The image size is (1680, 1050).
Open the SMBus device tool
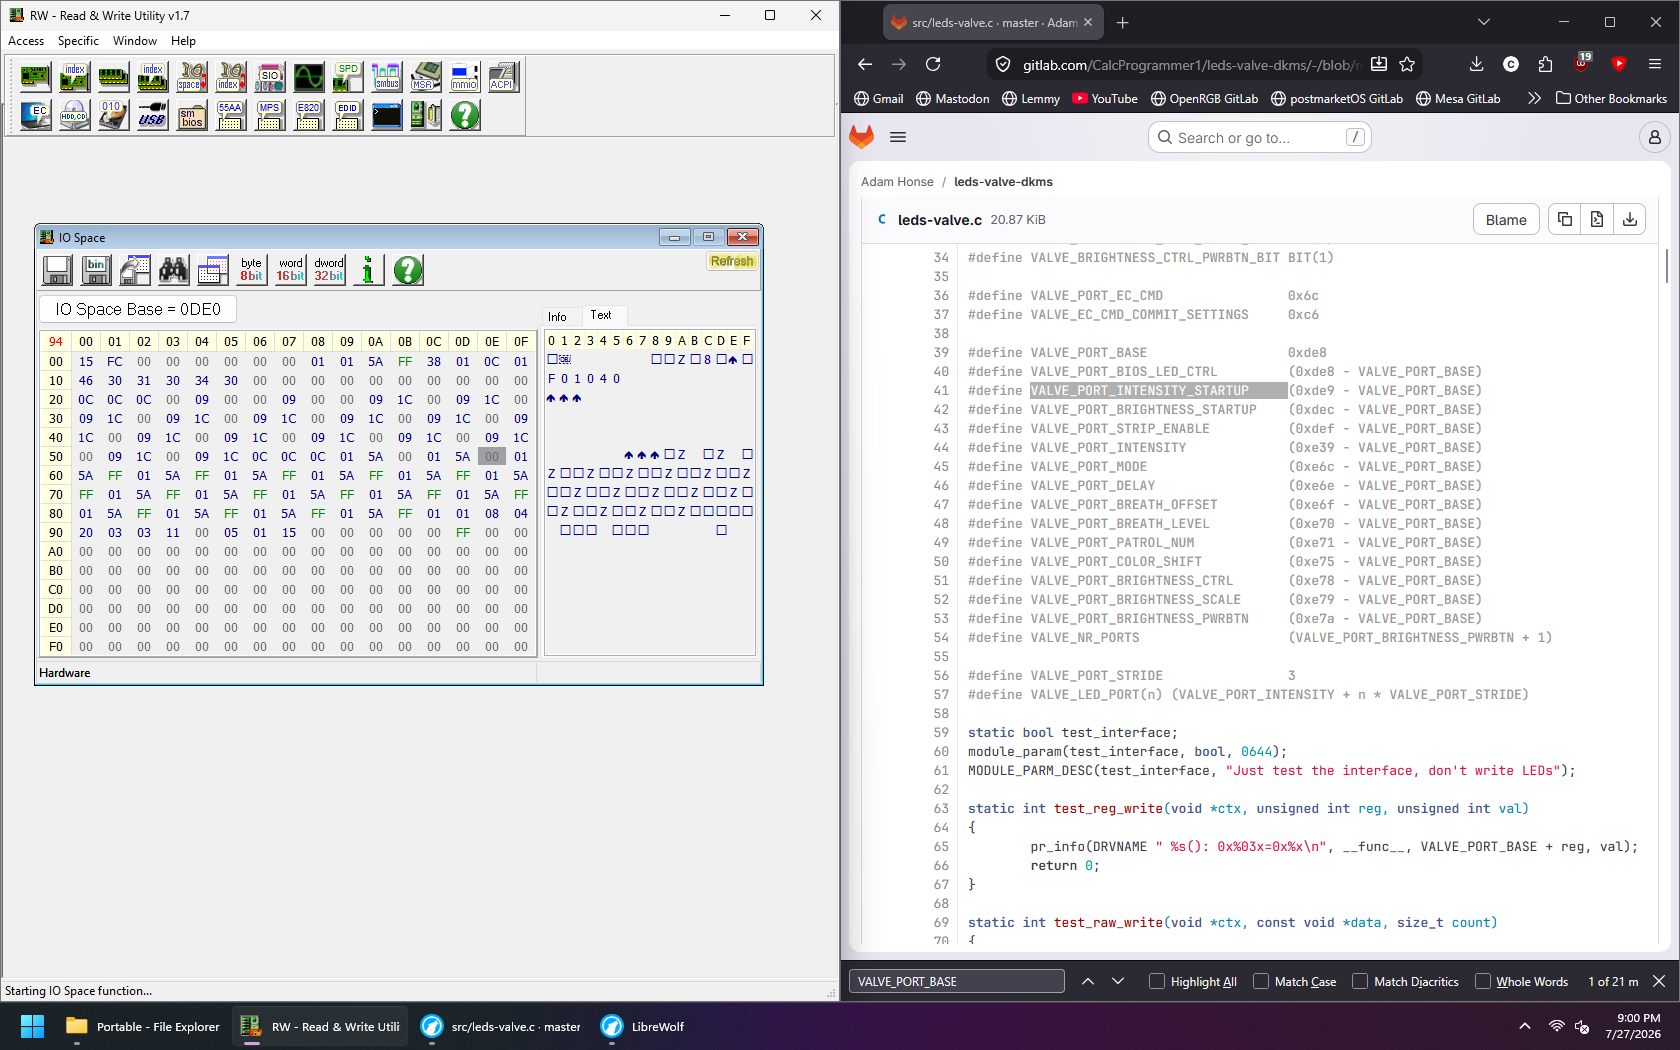point(386,77)
